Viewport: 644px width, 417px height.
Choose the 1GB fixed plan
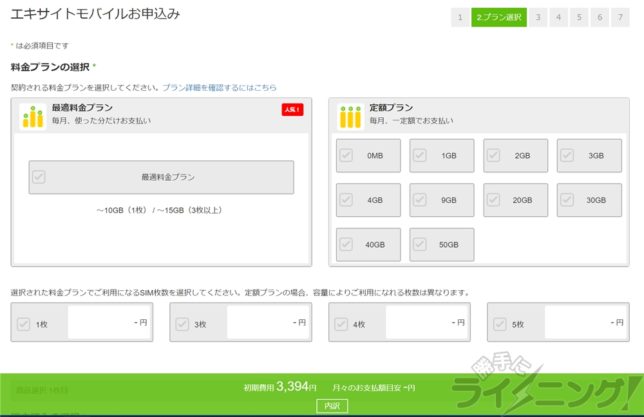(442, 155)
